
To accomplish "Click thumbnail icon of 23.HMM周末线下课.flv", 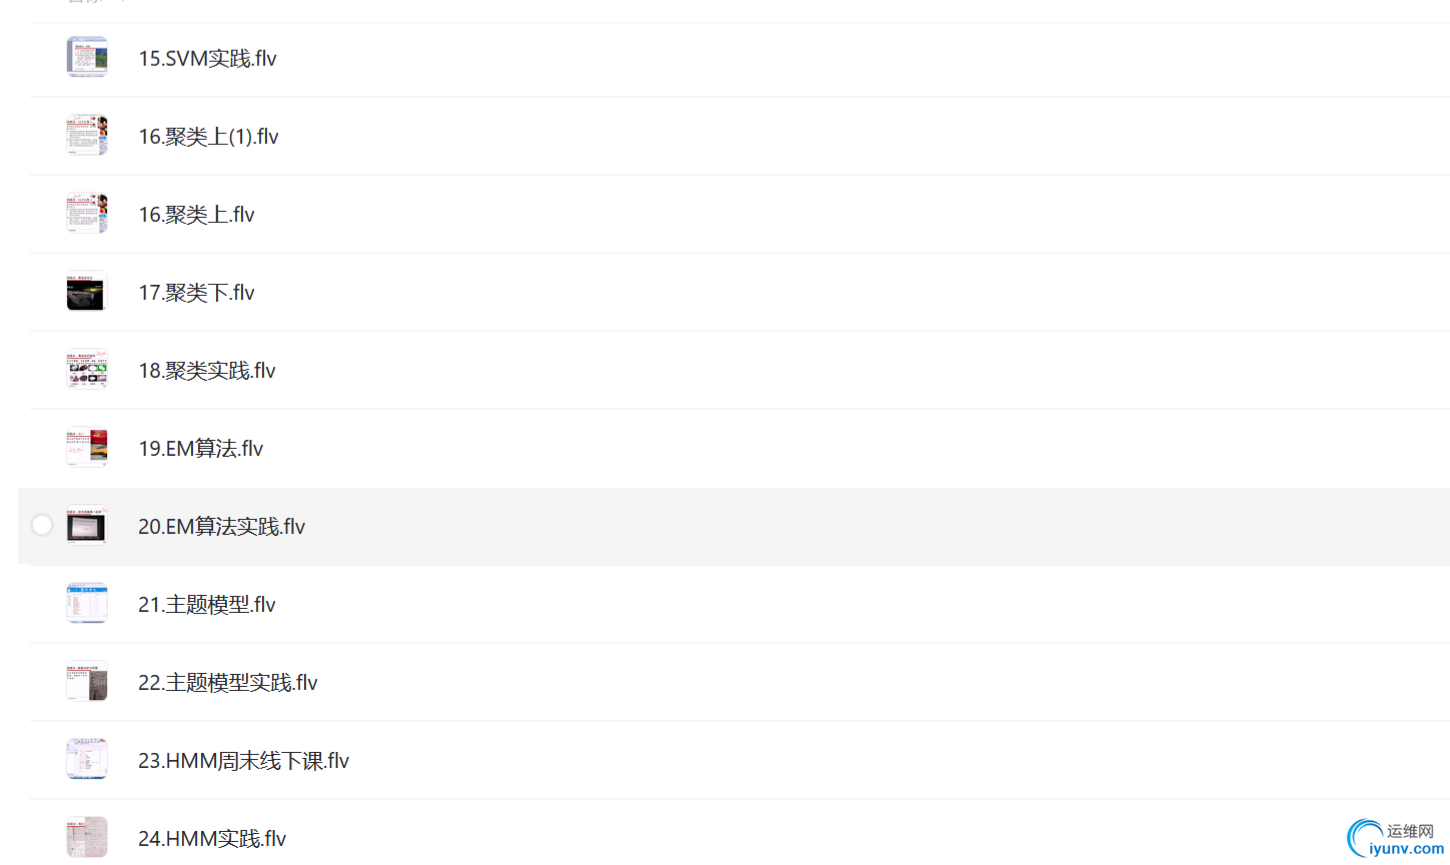I will click(x=87, y=759).
